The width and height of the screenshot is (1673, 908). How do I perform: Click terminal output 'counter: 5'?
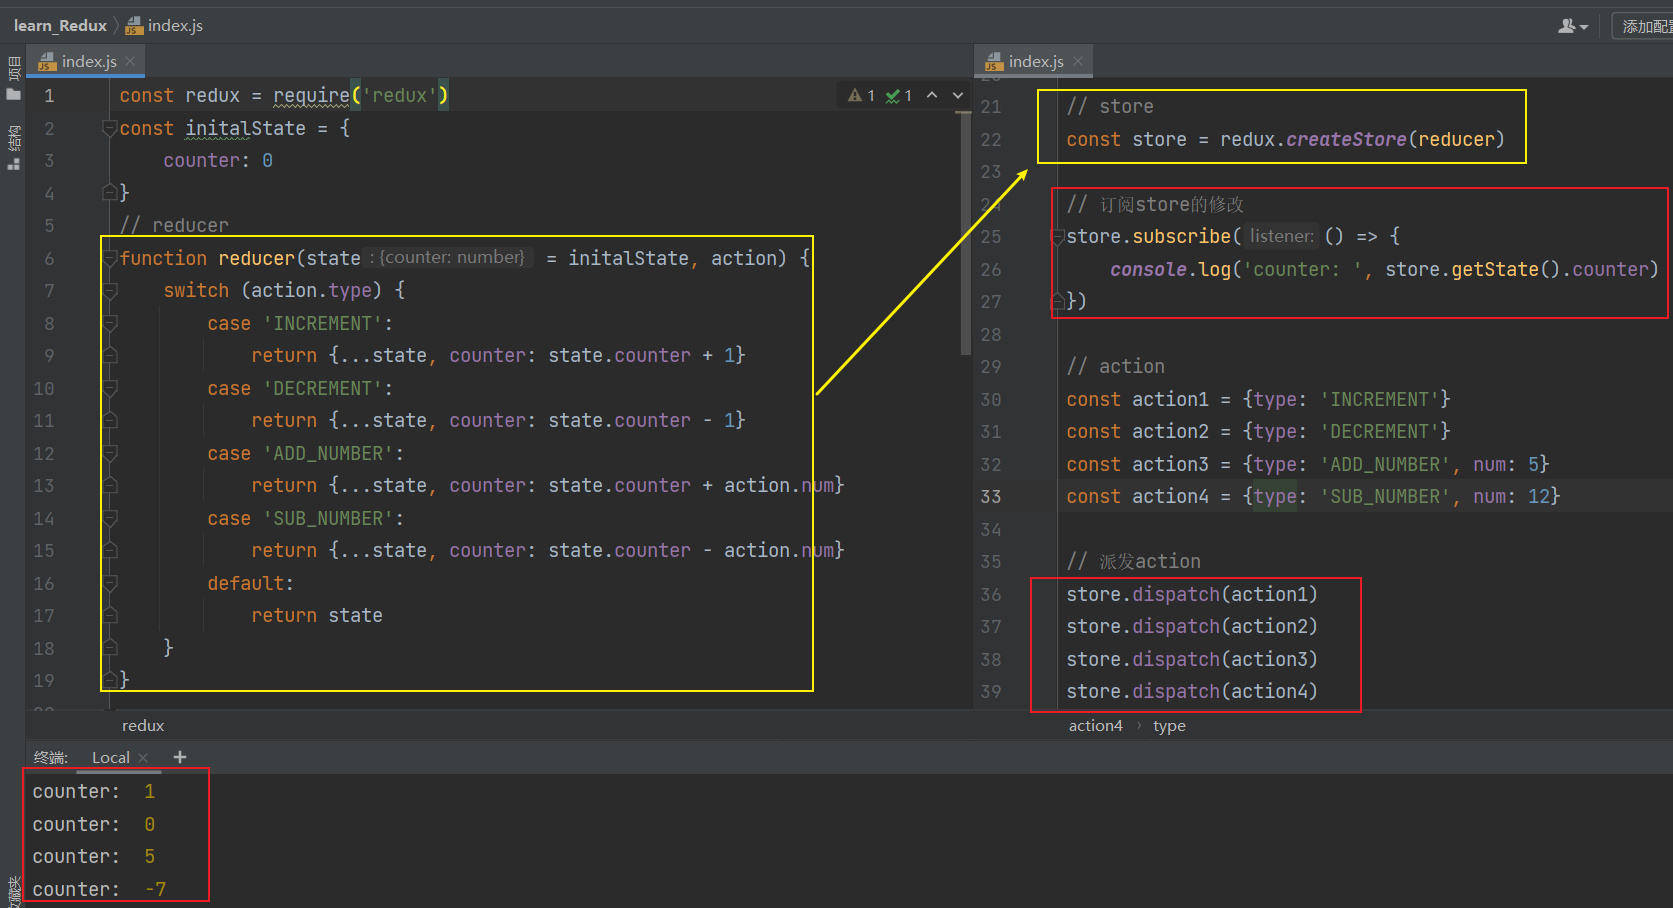94,856
